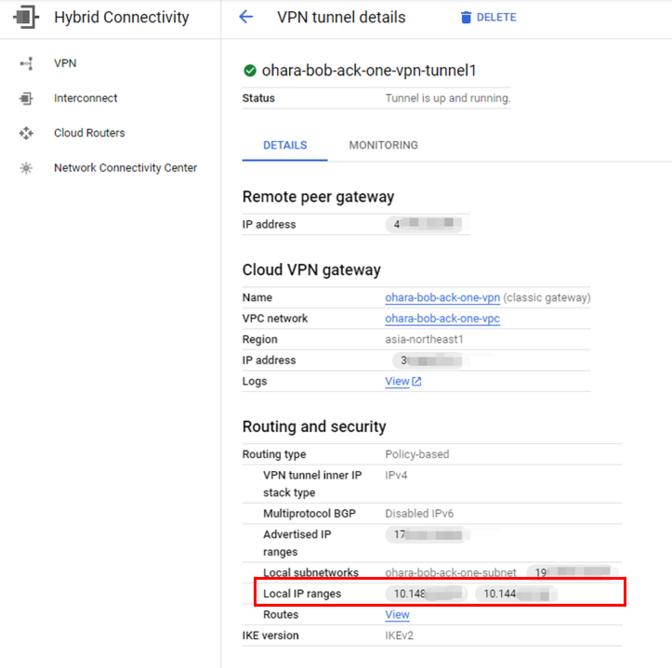Open the ohara-bob-ack-one-vpn gateway link
Viewport: 672px width, 668px height.
[x=442, y=298]
